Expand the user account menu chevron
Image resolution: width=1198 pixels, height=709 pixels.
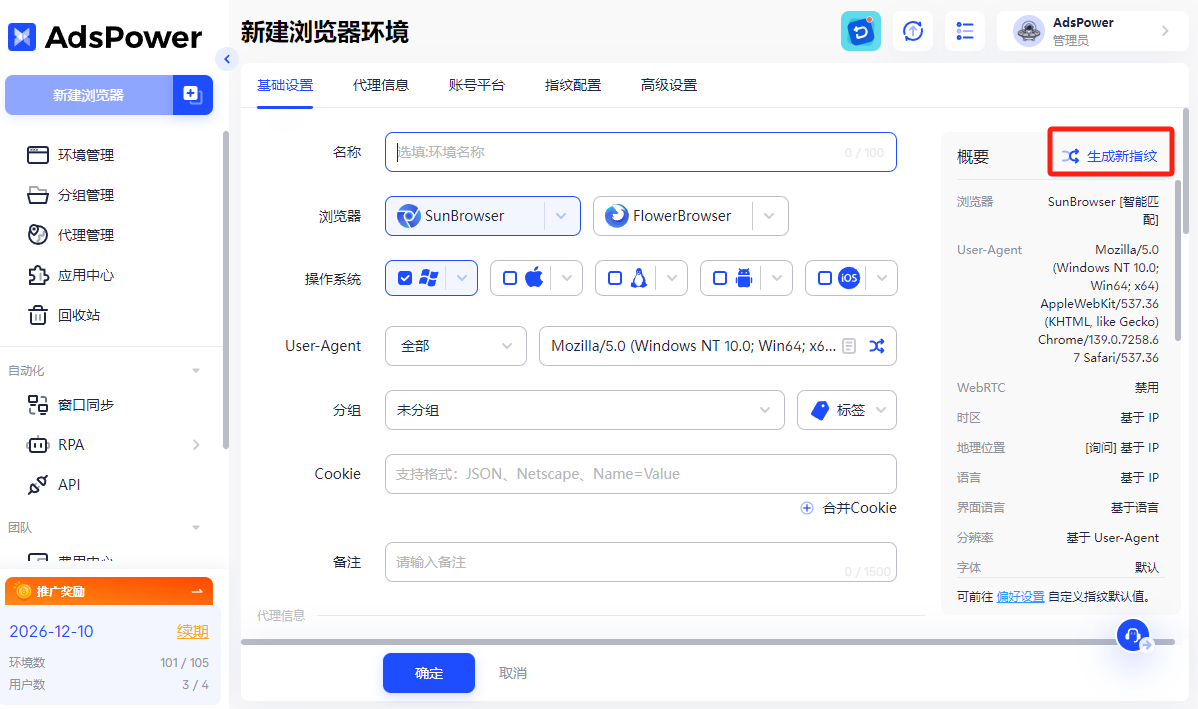[1165, 31]
